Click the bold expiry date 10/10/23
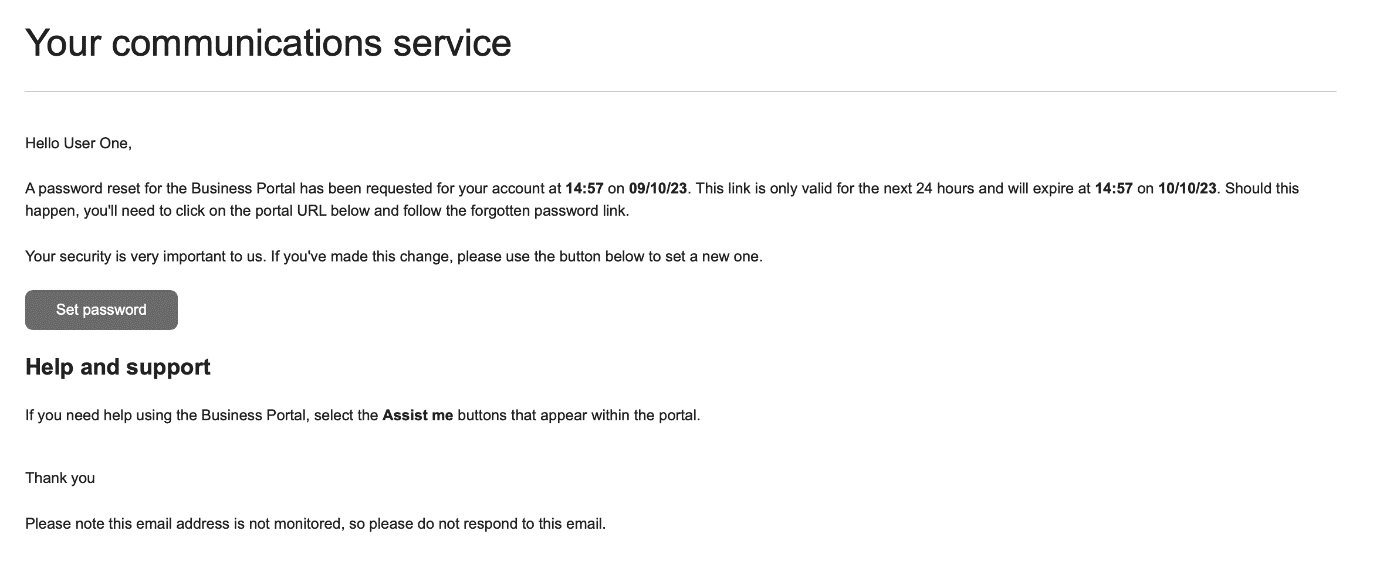 tap(1187, 188)
